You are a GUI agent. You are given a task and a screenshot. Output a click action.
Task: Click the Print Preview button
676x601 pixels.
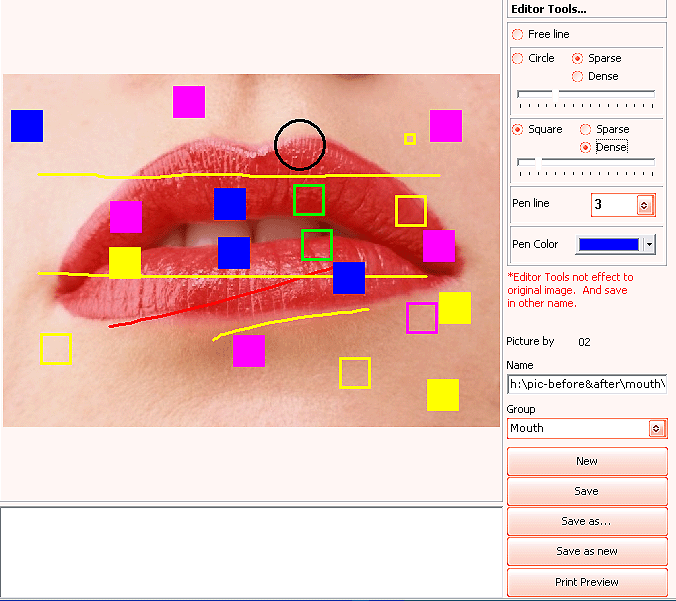click(587, 582)
